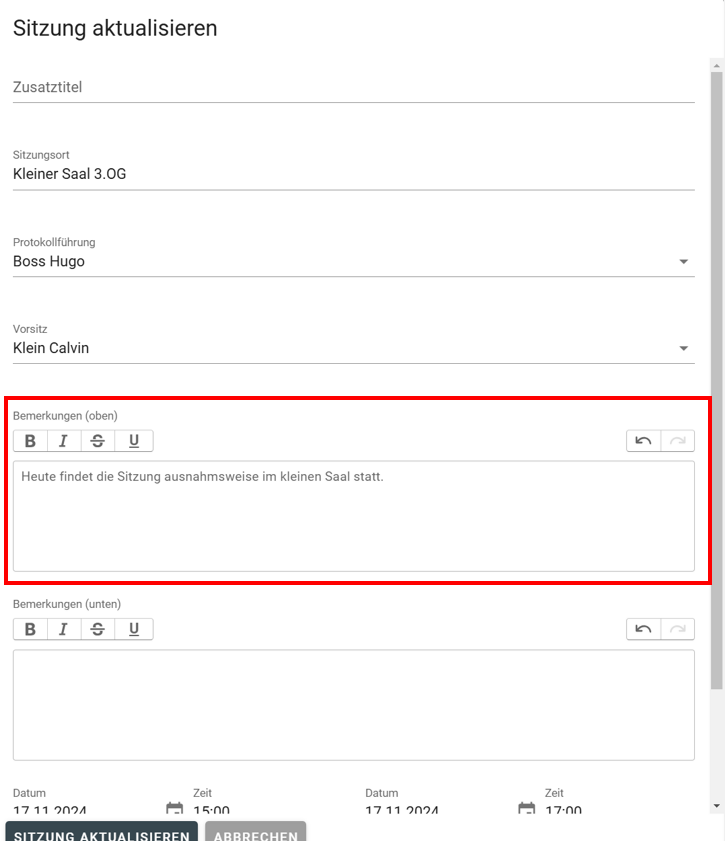Undo last edit in Bemerkungen (oben)
Image resolution: width=725 pixels, height=841 pixels.
643,441
